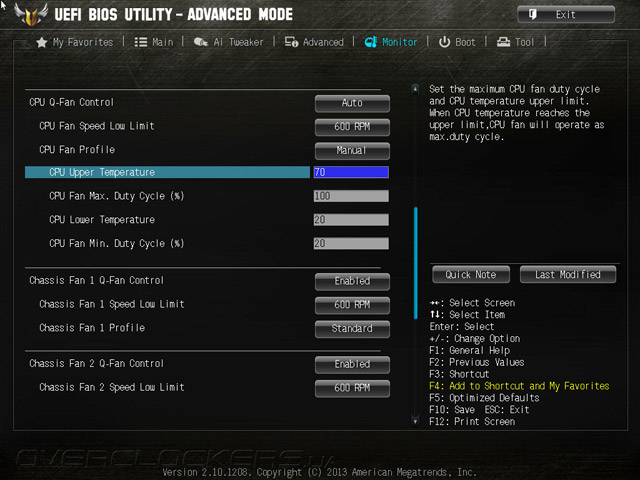Click the Exit button
Screen dimensions: 640x480
pos(566,15)
